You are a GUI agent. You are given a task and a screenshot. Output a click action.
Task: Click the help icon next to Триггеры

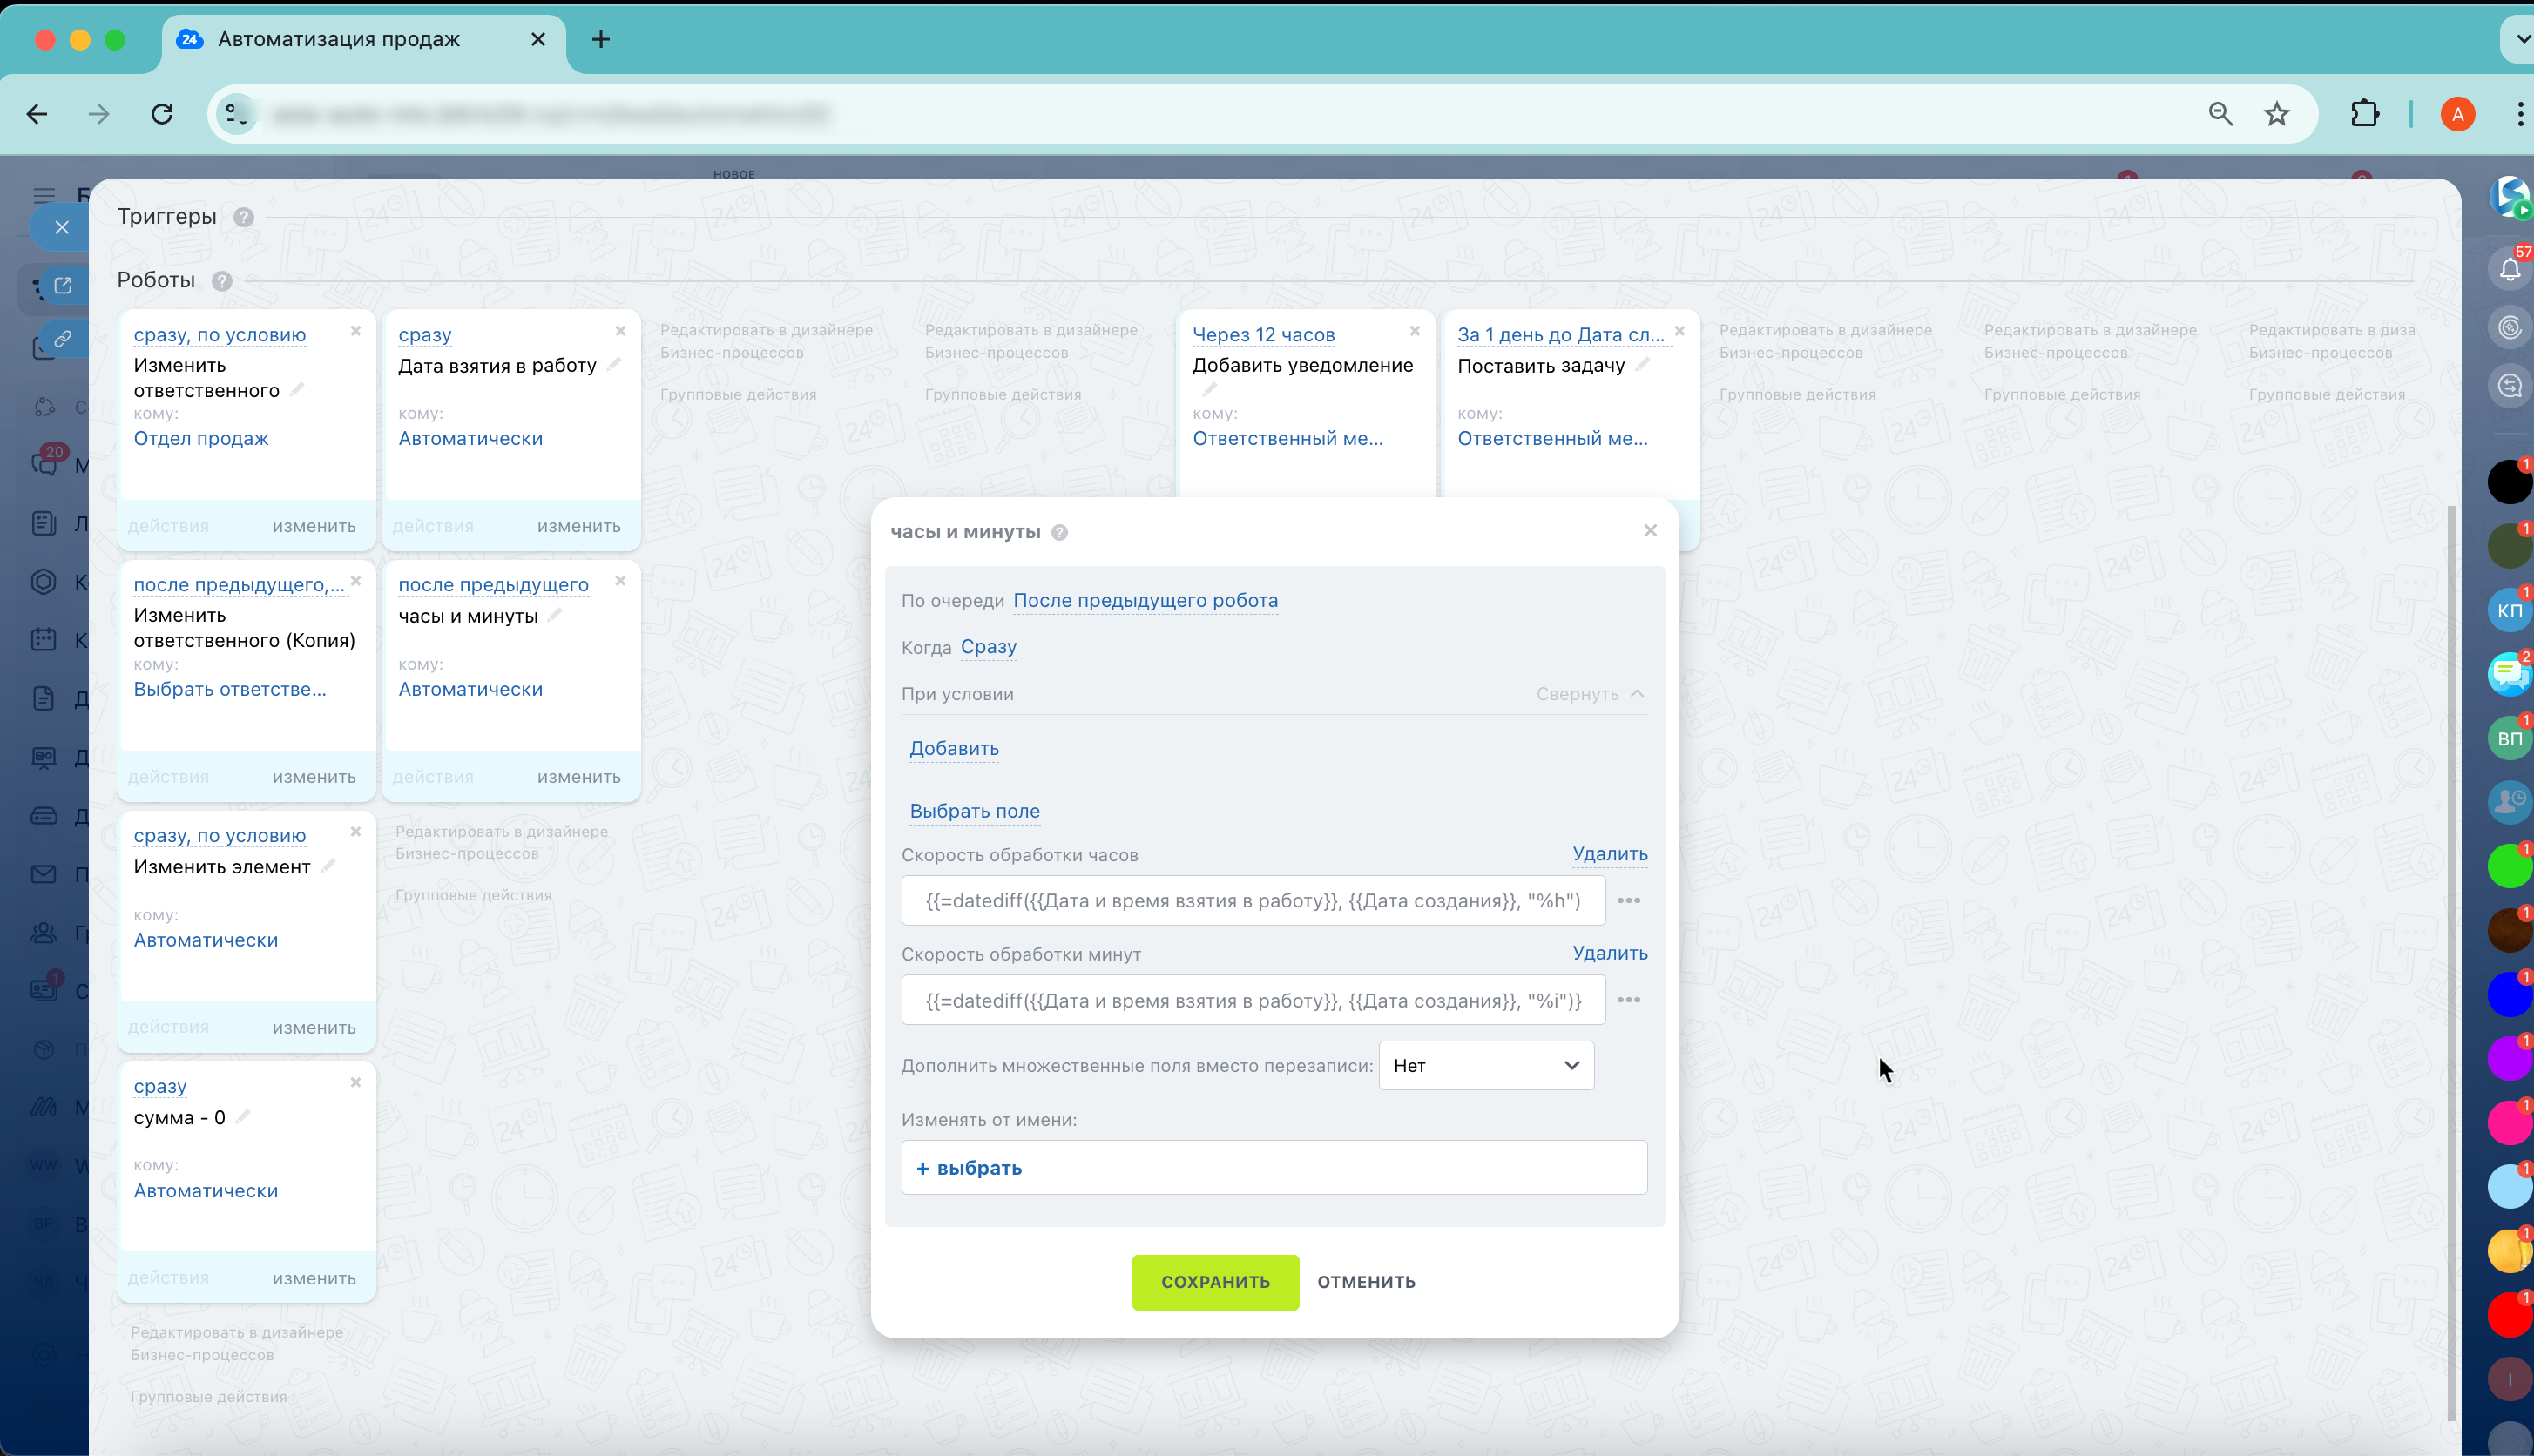point(243,217)
